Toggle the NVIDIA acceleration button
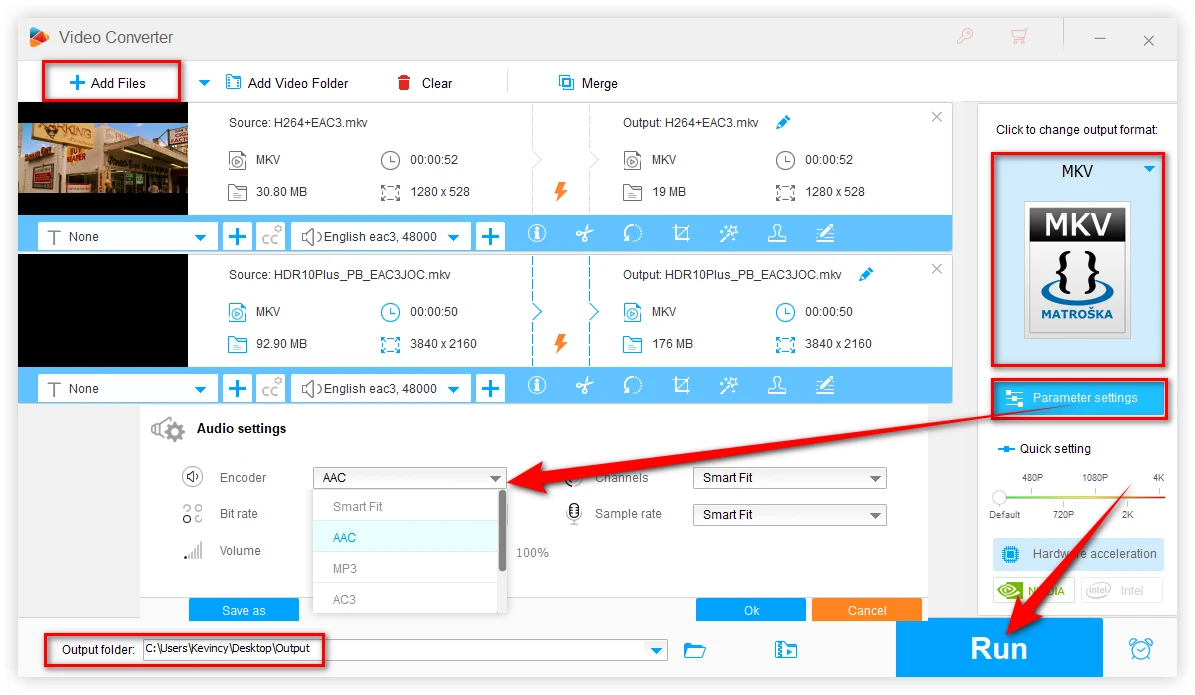This screenshot has height=695, width=1195. point(1034,590)
